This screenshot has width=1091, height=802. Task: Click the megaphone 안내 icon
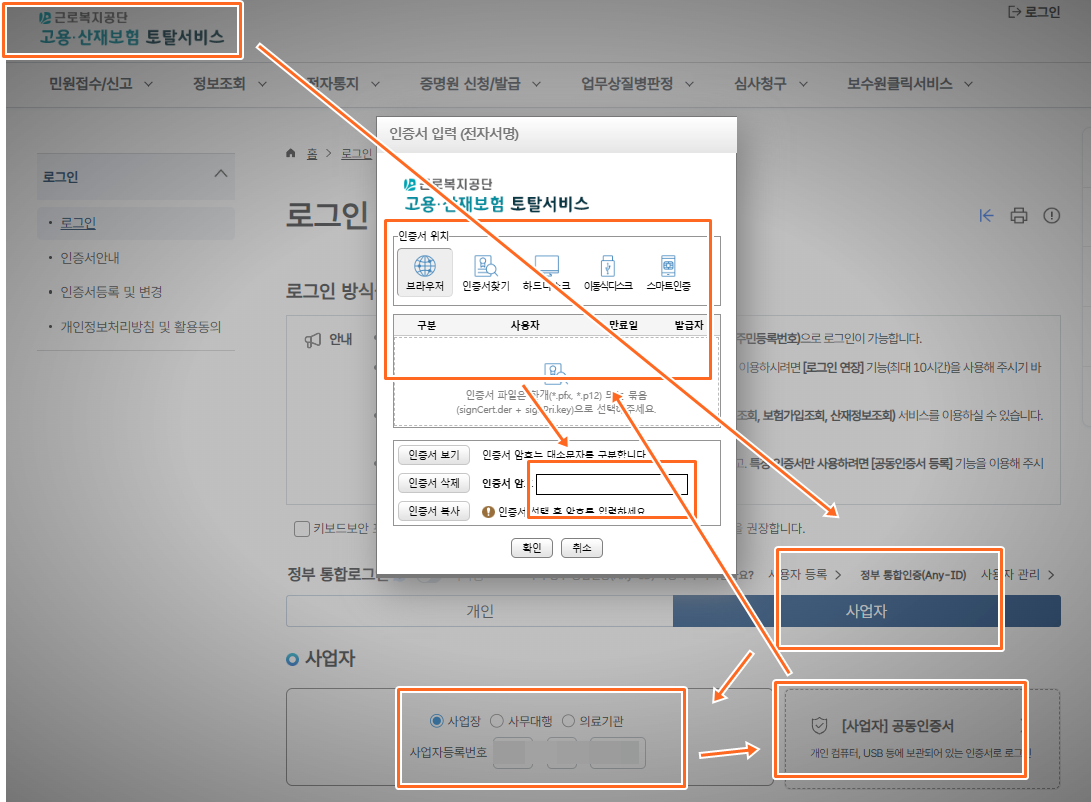(x=312, y=339)
